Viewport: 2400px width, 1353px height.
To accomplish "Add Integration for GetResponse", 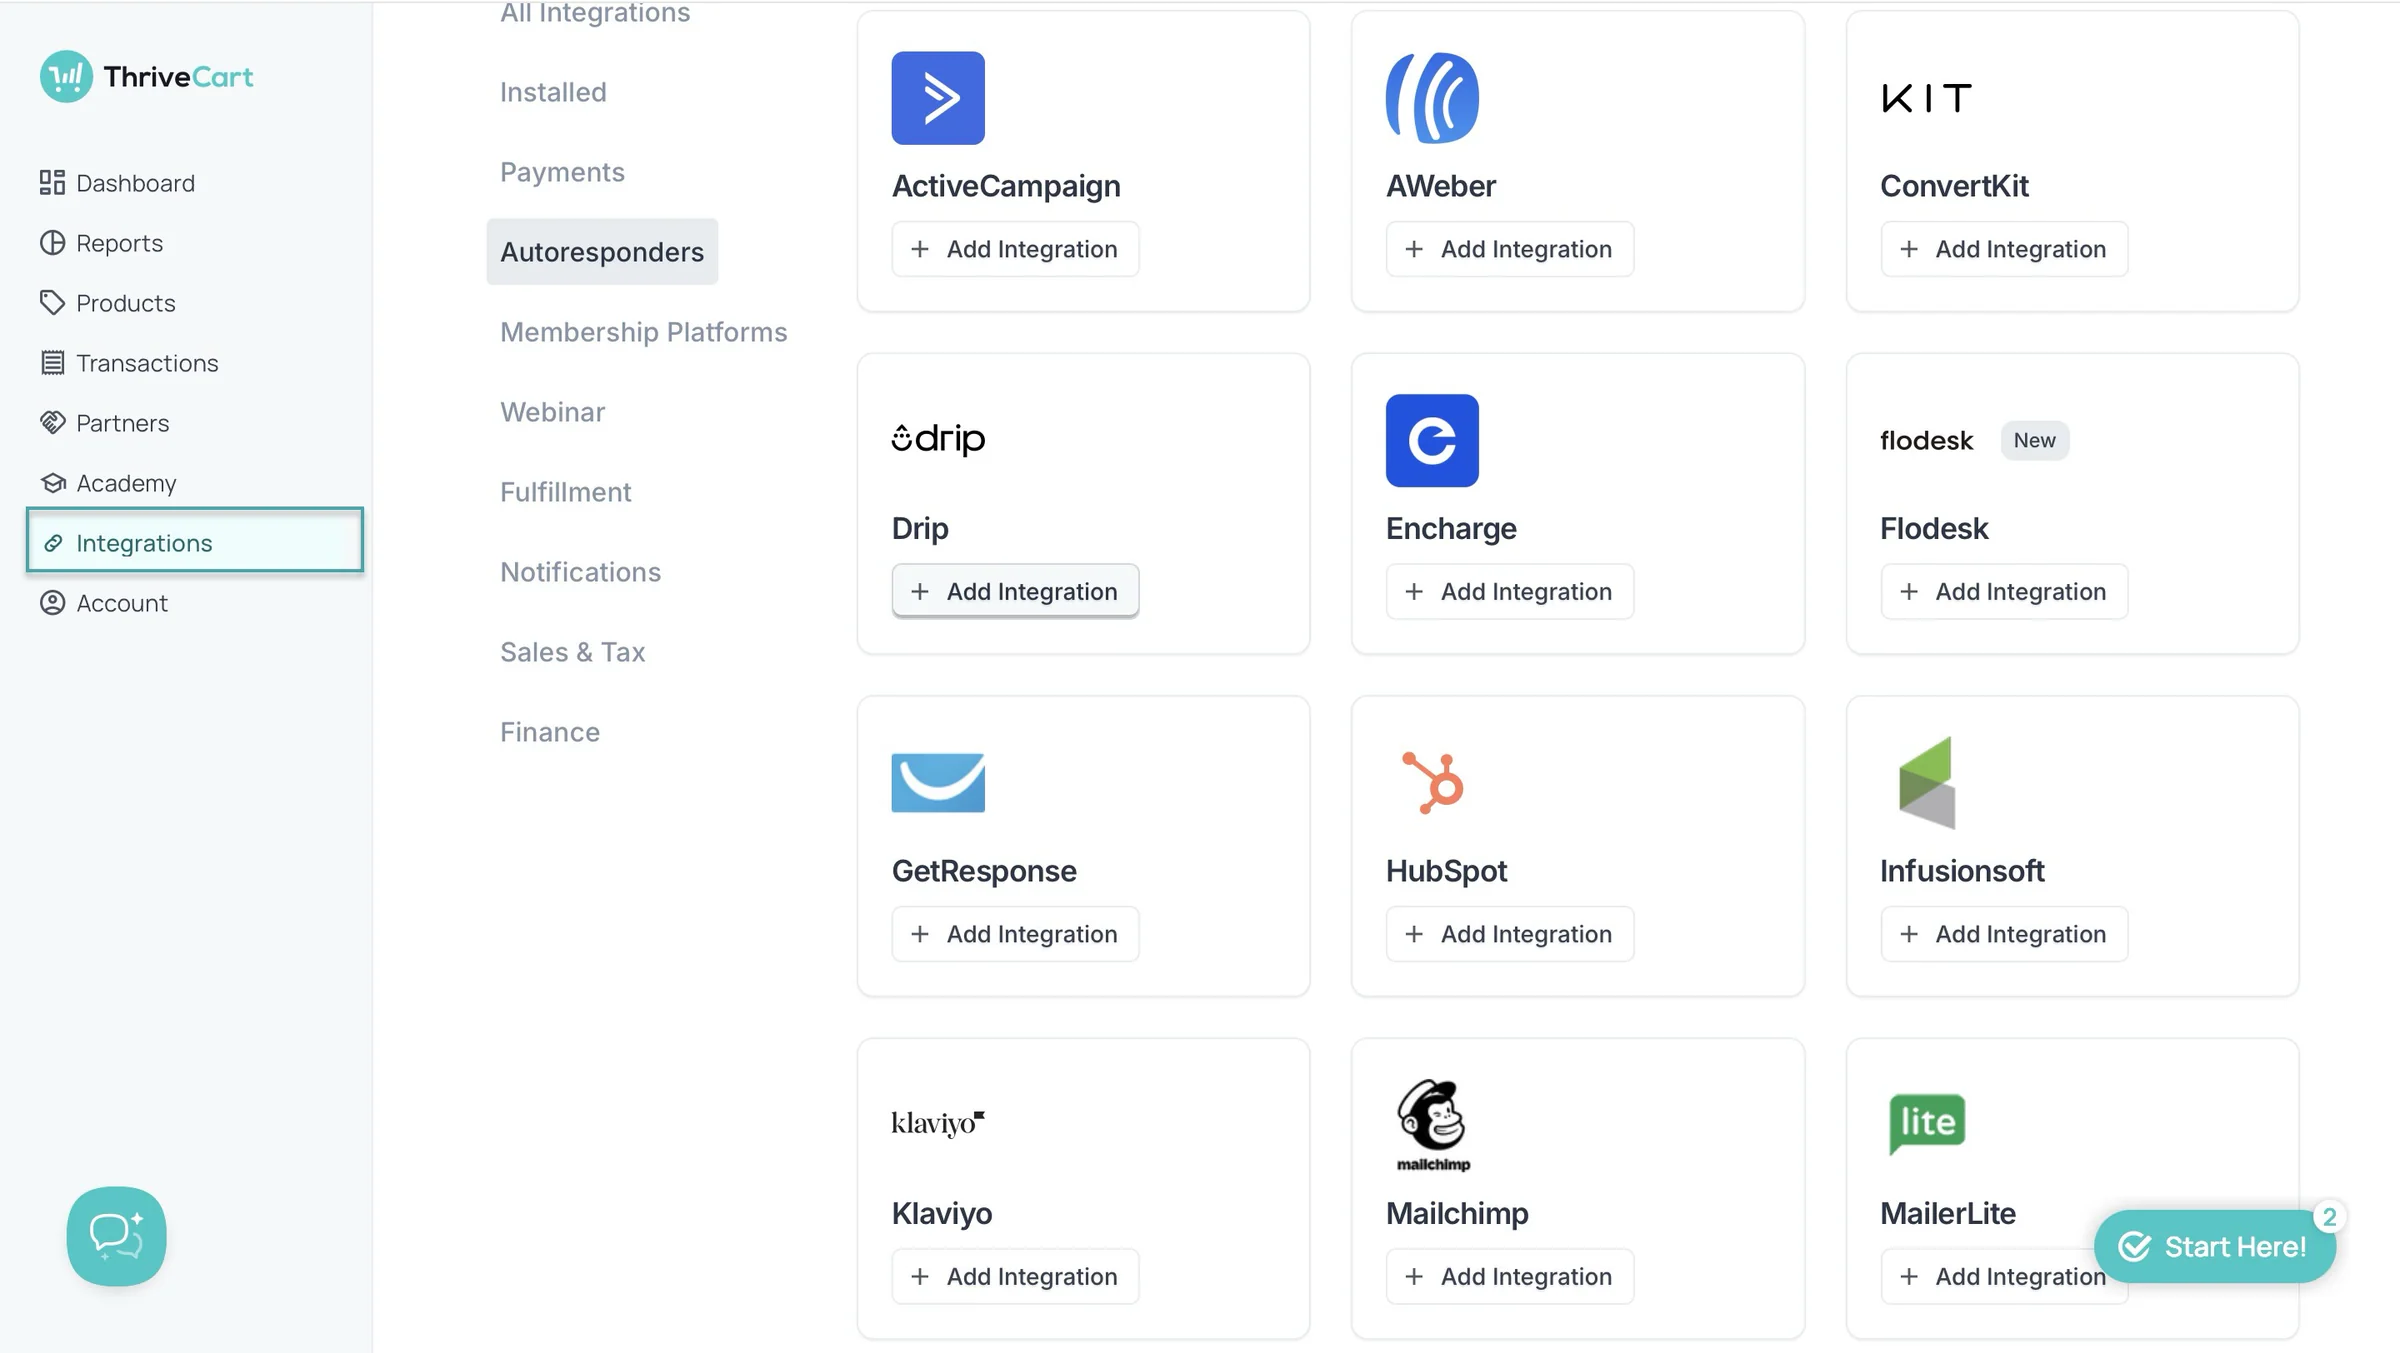I will pos(1015,934).
